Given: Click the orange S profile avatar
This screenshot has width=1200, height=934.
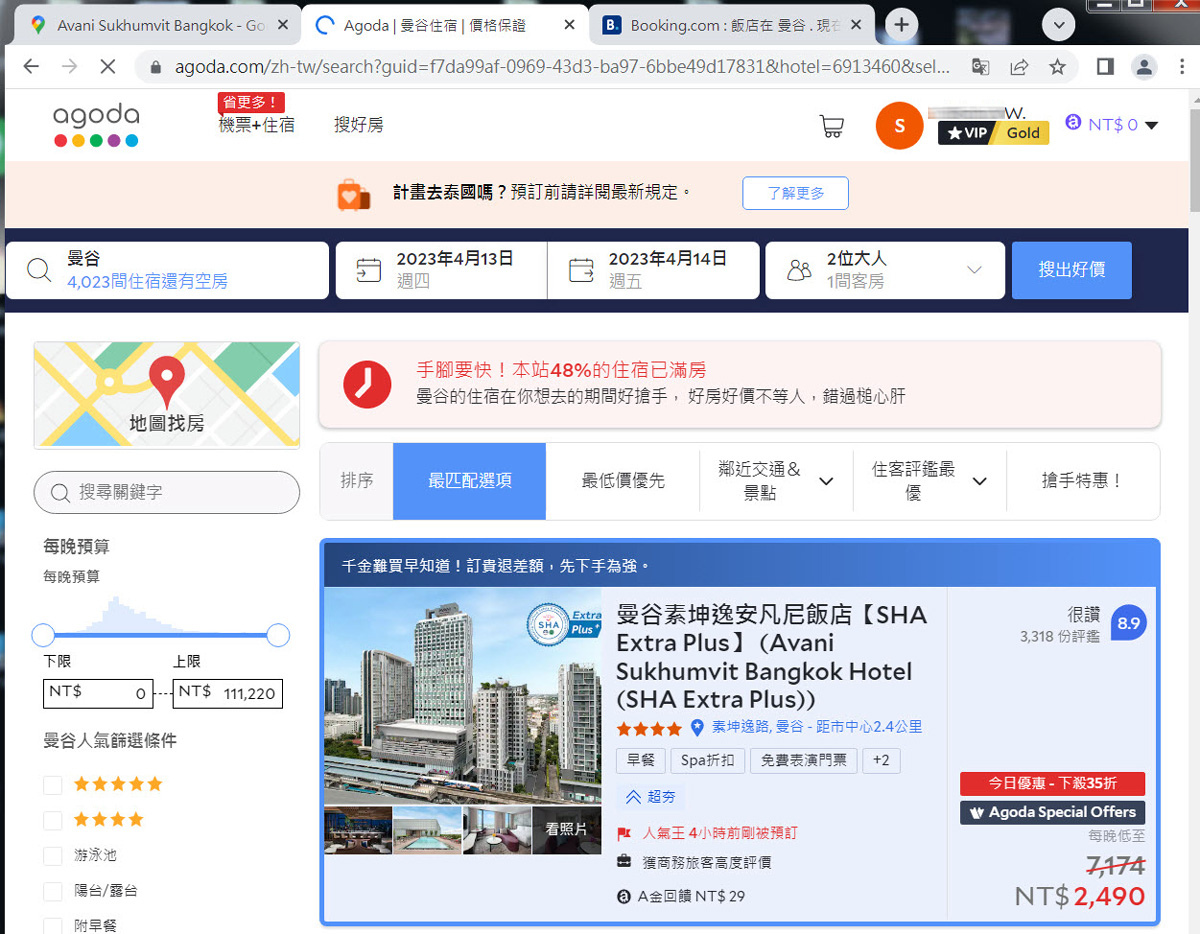Looking at the screenshot, I should click(x=899, y=126).
